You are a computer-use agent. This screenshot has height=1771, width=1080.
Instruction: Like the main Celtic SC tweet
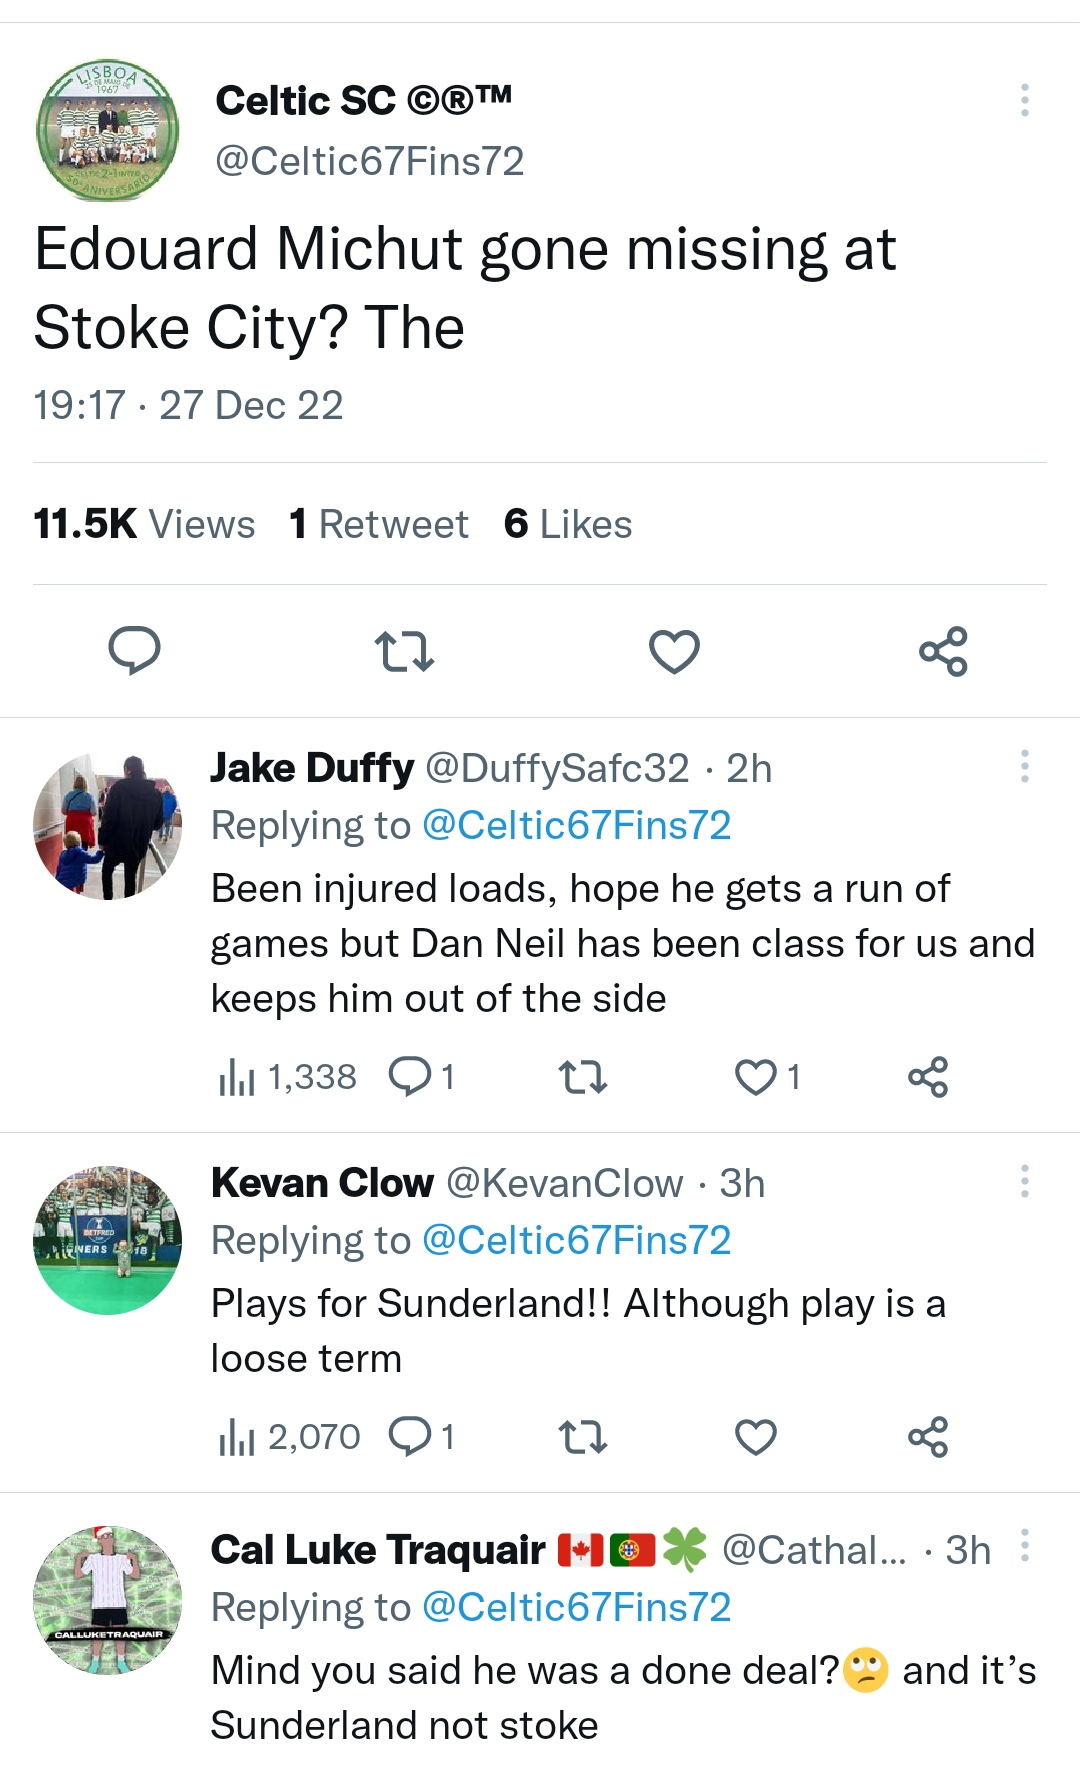tap(674, 651)
